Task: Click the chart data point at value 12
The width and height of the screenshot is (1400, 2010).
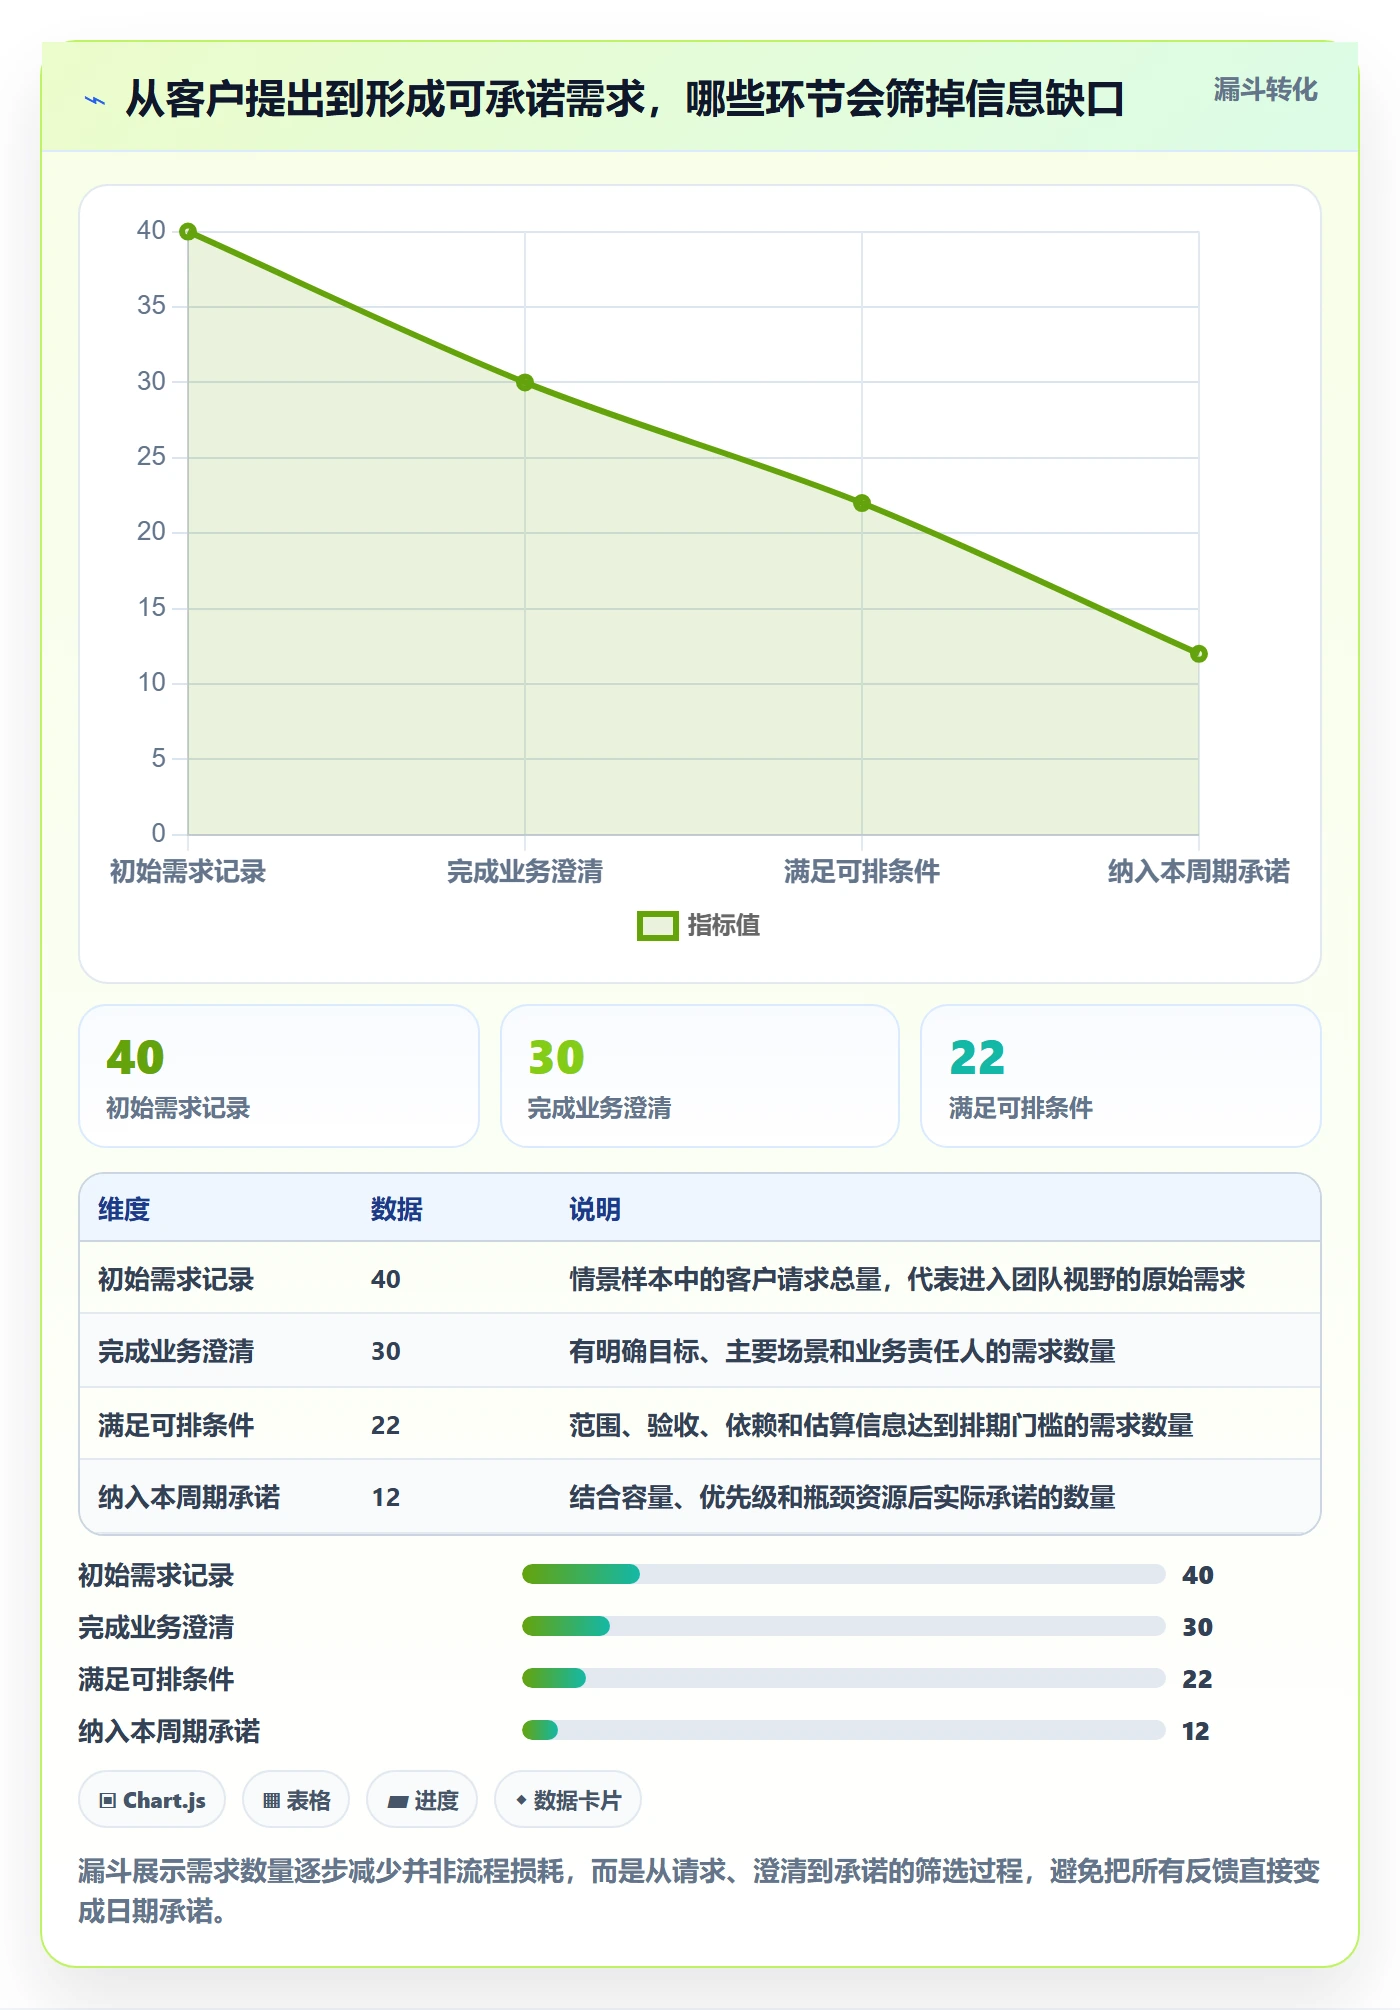Action: pyautogui.click(x=1199, y=654)
